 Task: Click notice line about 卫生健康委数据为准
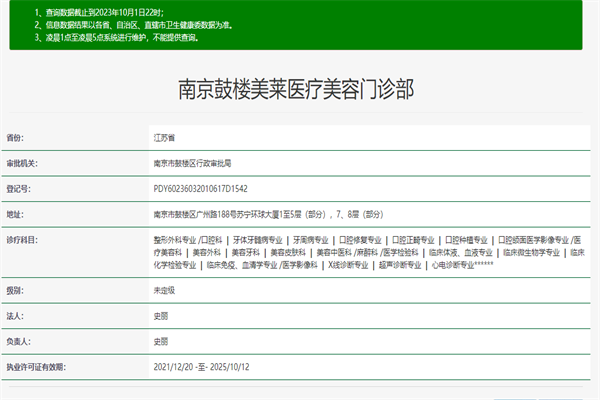click(x=134, y=25)
